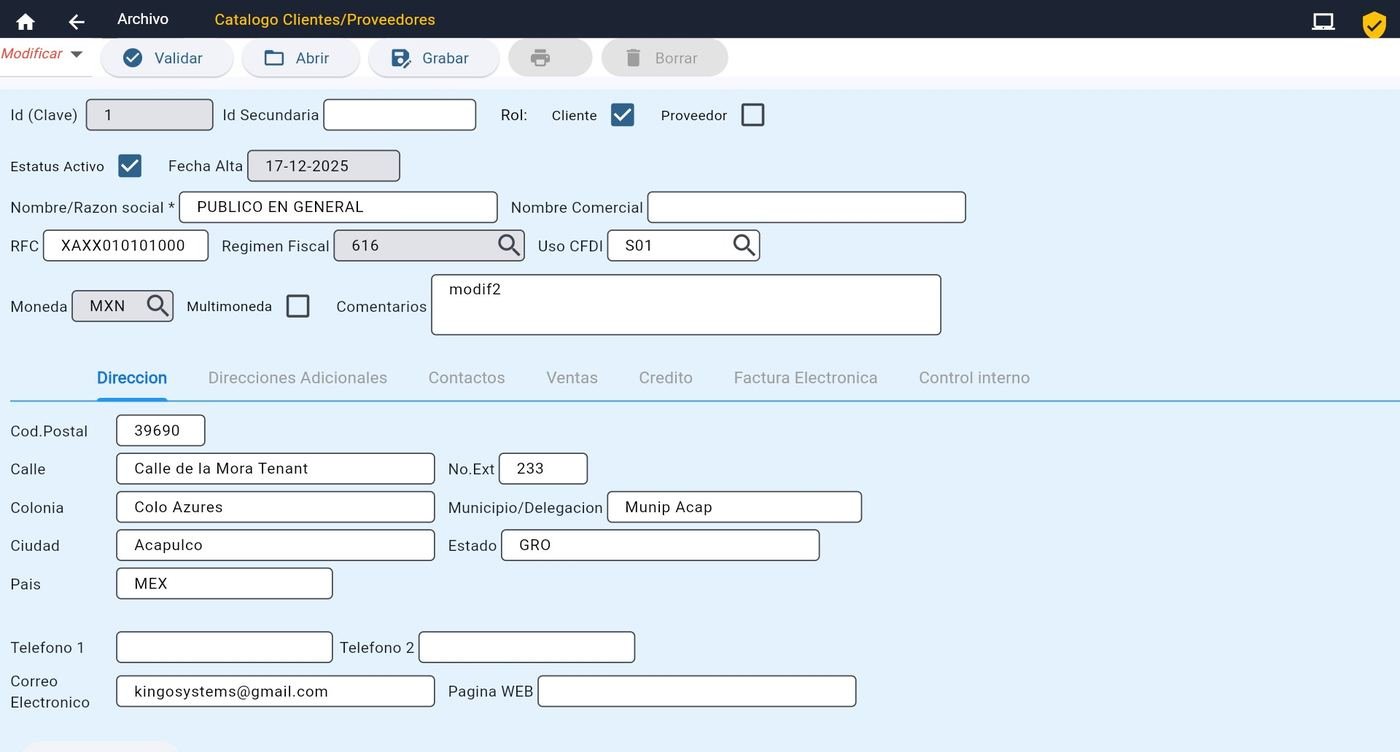Open the Archivo menu

143,19
